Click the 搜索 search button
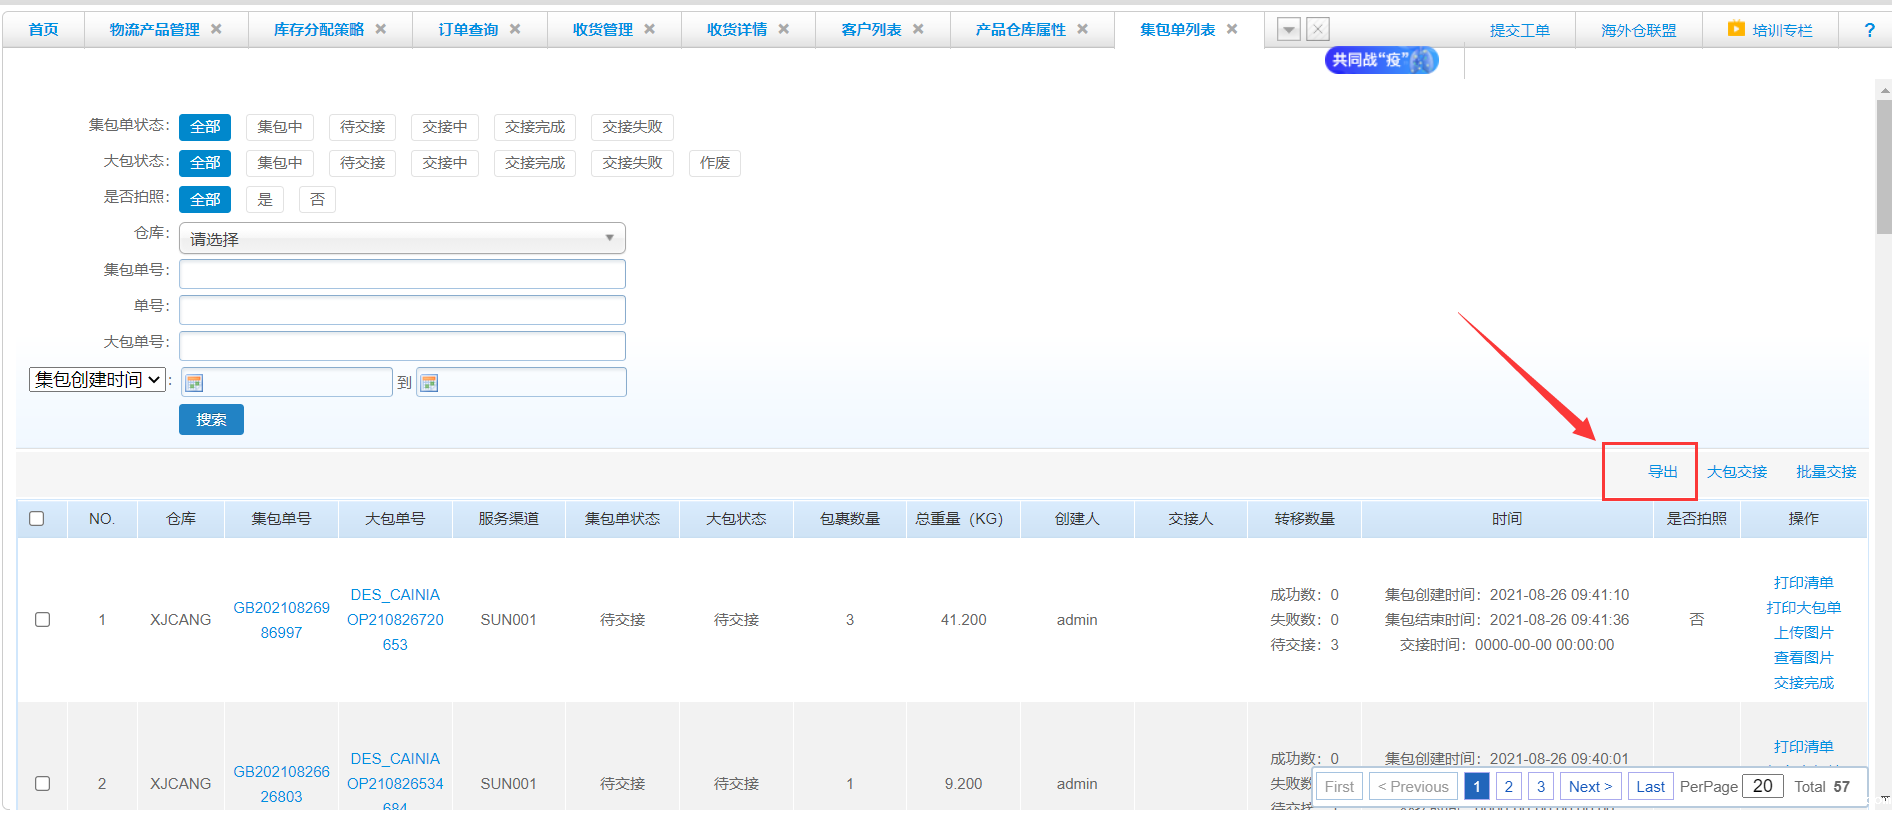Screen dimensions: 1892x816 coord(211,420)
